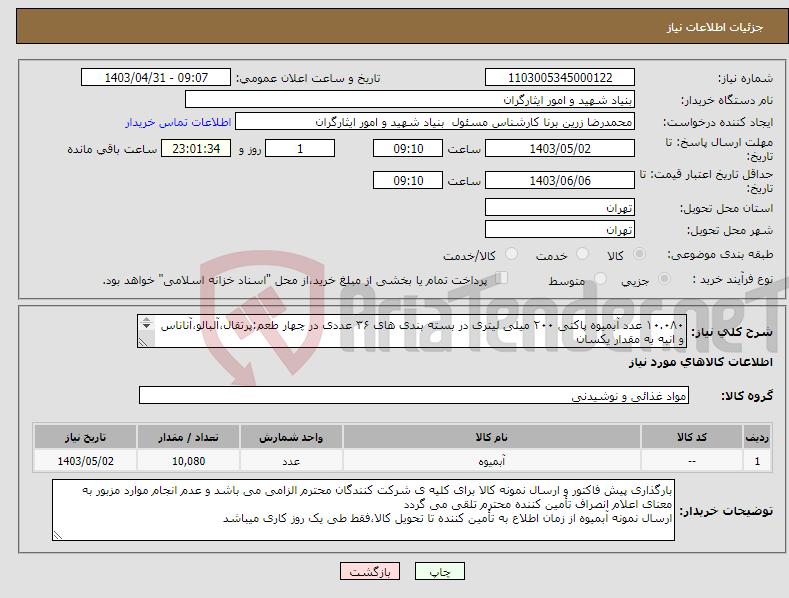Click the response deadline date 1403/05/02 field
The height and width of the screenshot is (598, 789).
pos(560,148)
